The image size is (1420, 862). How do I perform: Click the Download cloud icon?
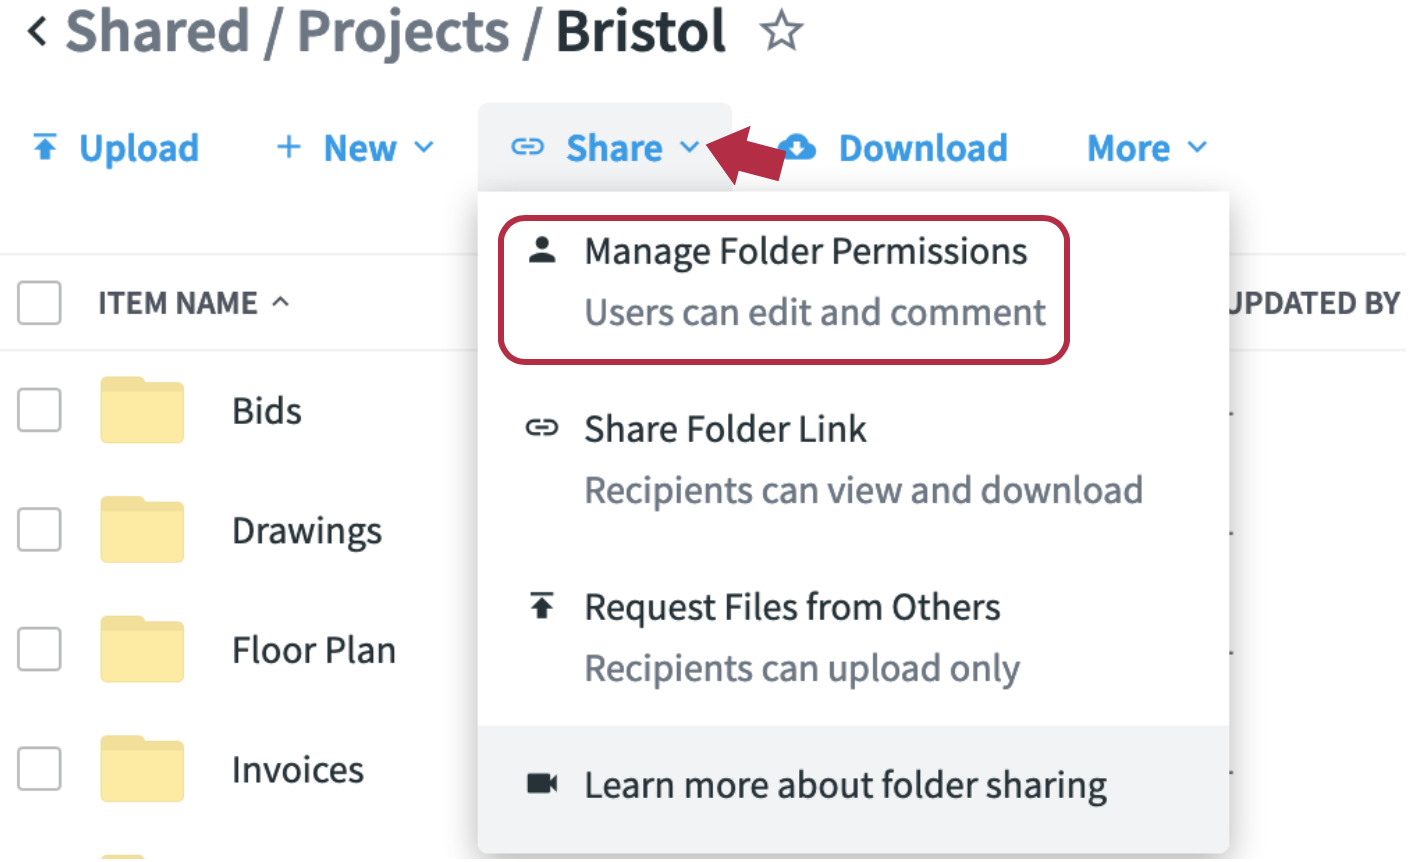pos(799,148)
